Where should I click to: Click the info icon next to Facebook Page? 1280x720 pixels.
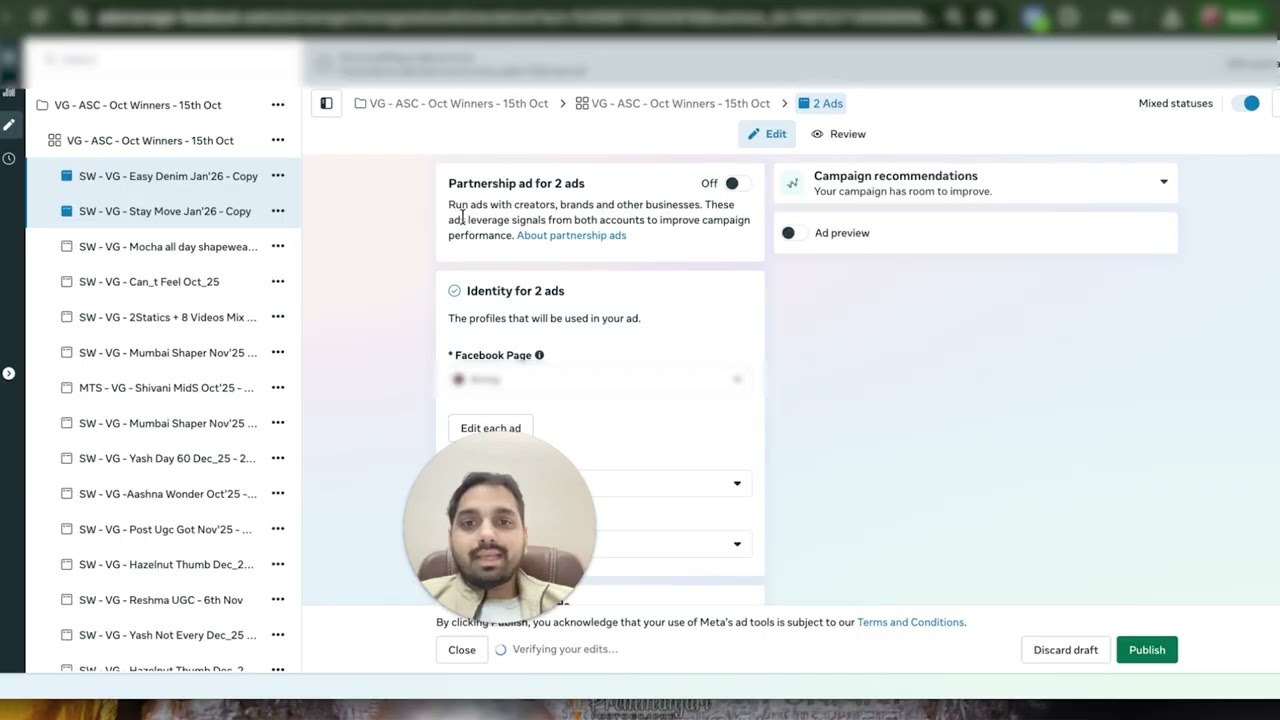click(x=539, y=355)
